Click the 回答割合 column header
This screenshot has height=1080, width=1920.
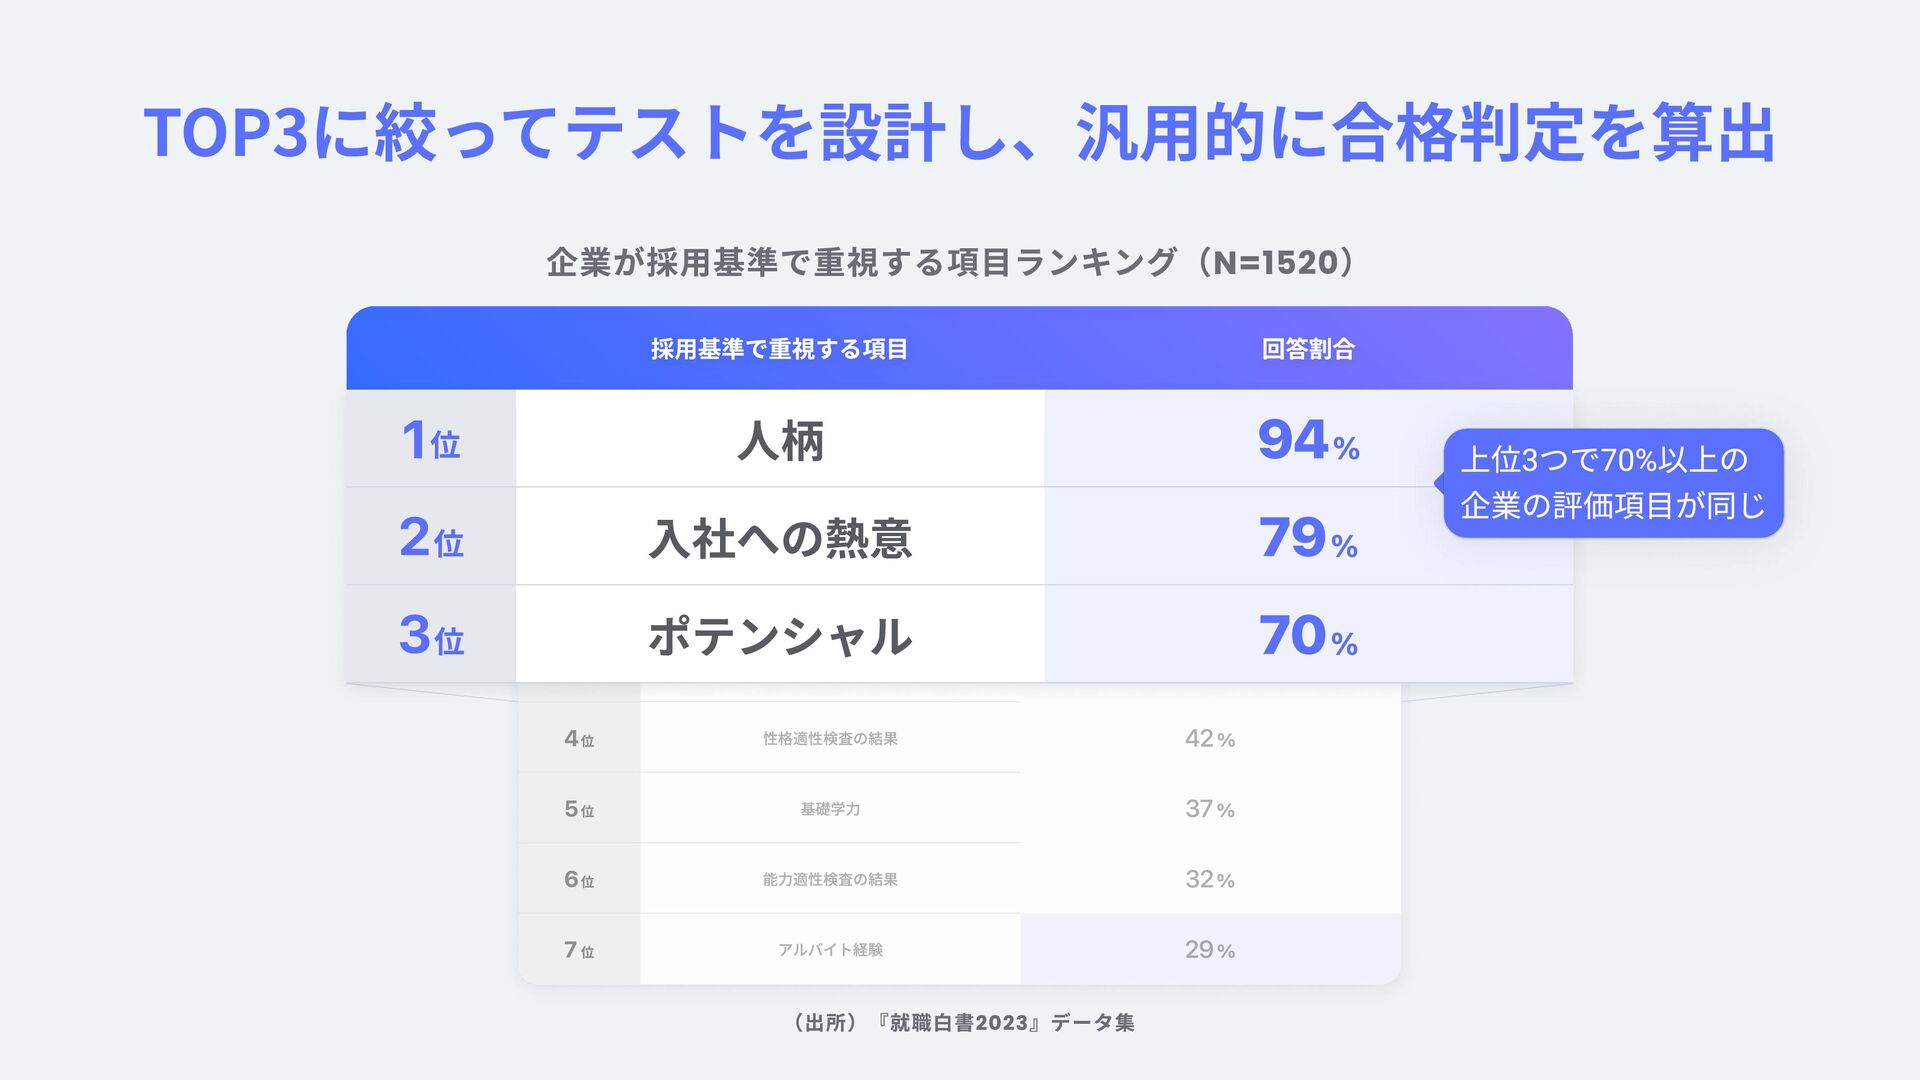point(1308,349)
